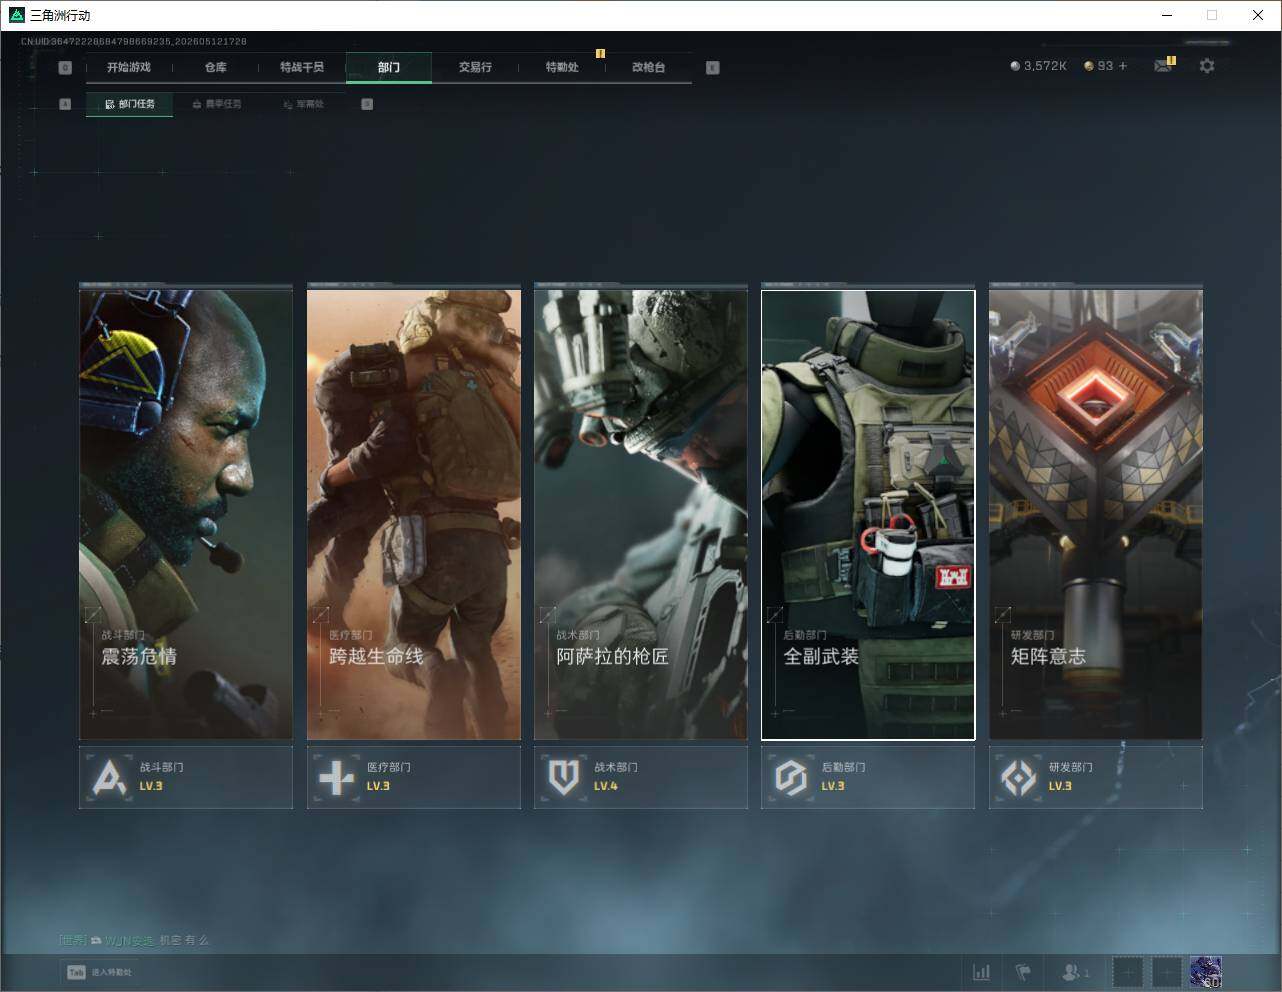The height and width of the screenshot is (992, 1282).
Task: Open the 交易行 tab
Action: 475,67
